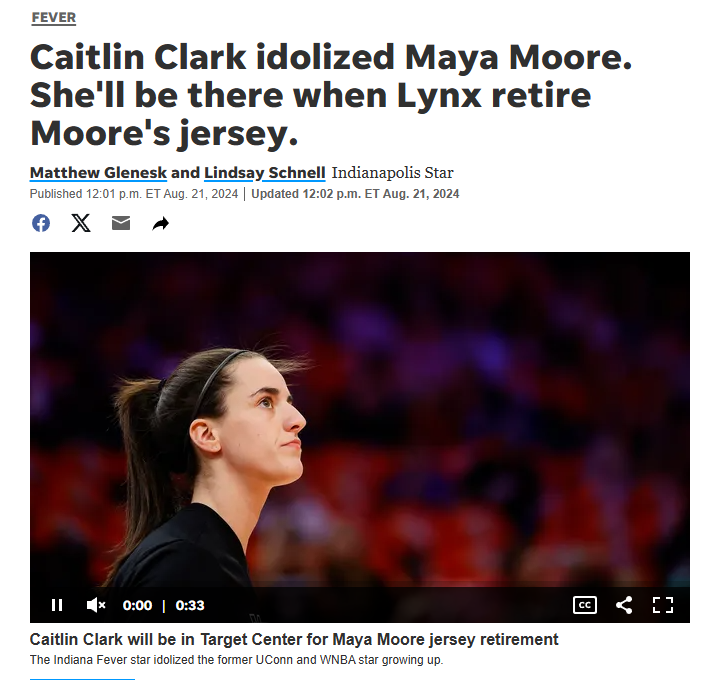Open the curved-arrow share options icon
Viewport: 706px width, 688px height.
(x=161, y=223)
